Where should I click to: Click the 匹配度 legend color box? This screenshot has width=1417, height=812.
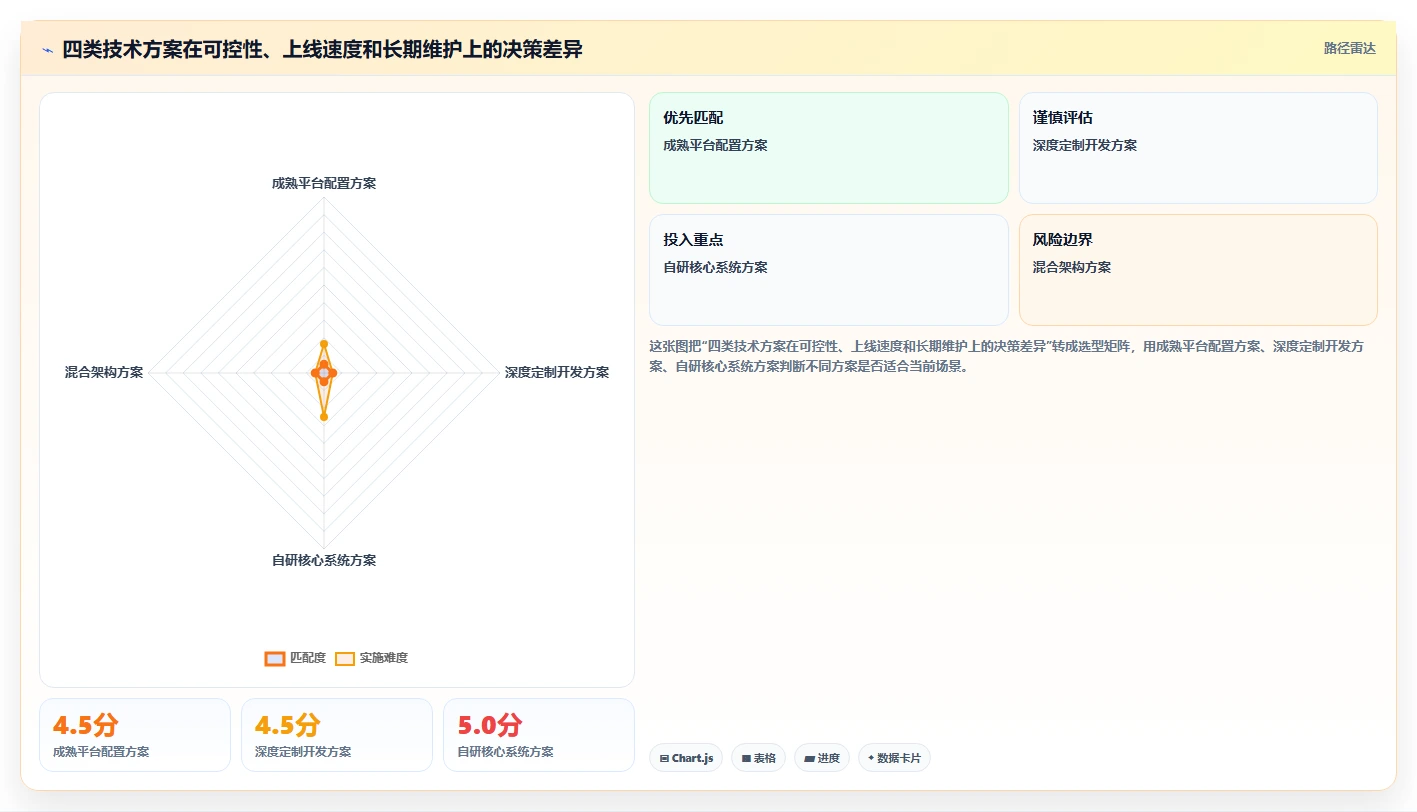(x=275, y=658)
